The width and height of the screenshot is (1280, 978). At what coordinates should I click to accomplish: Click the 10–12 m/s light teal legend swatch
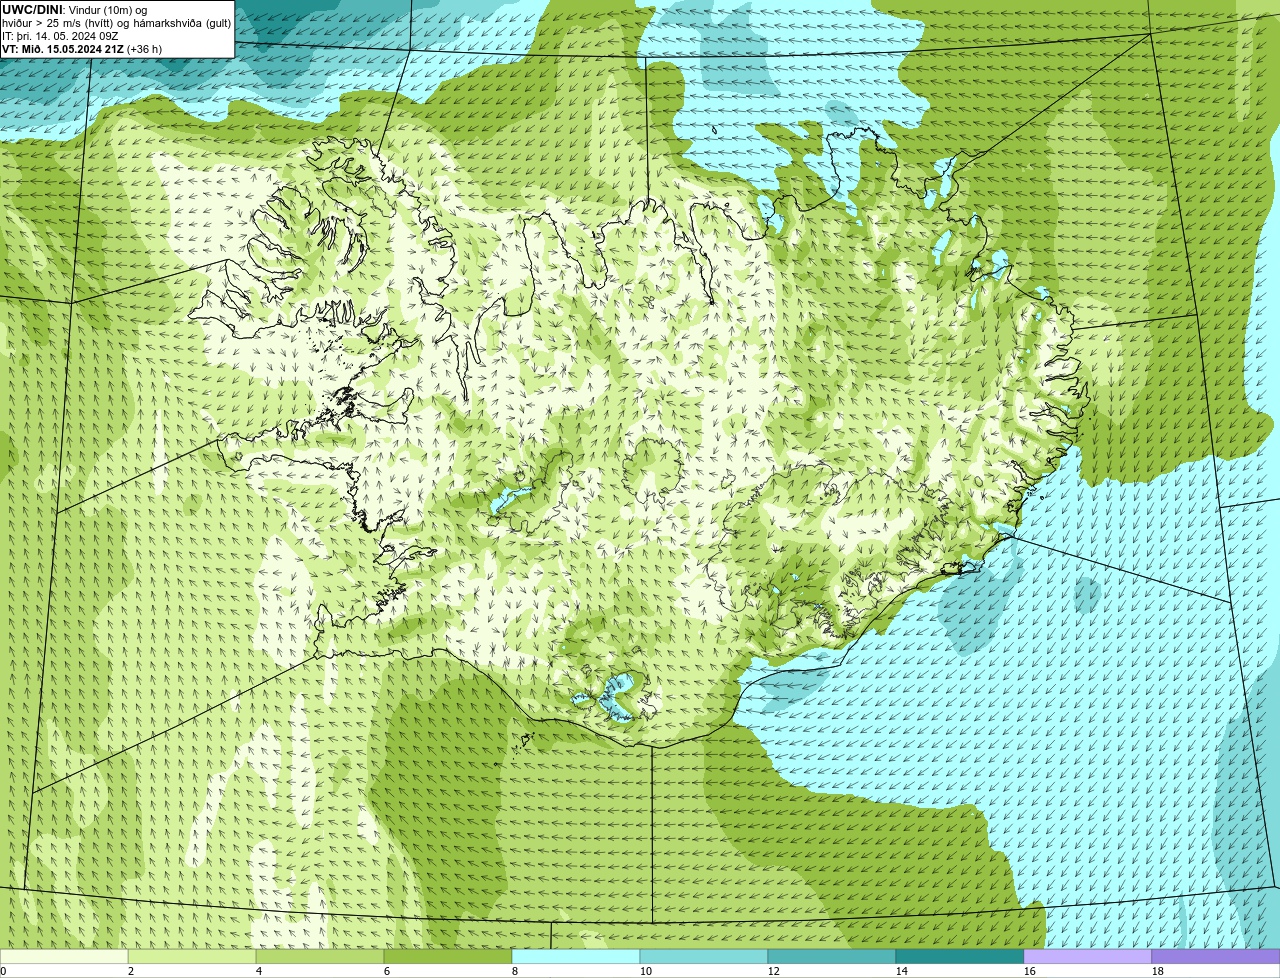(704, 956)
